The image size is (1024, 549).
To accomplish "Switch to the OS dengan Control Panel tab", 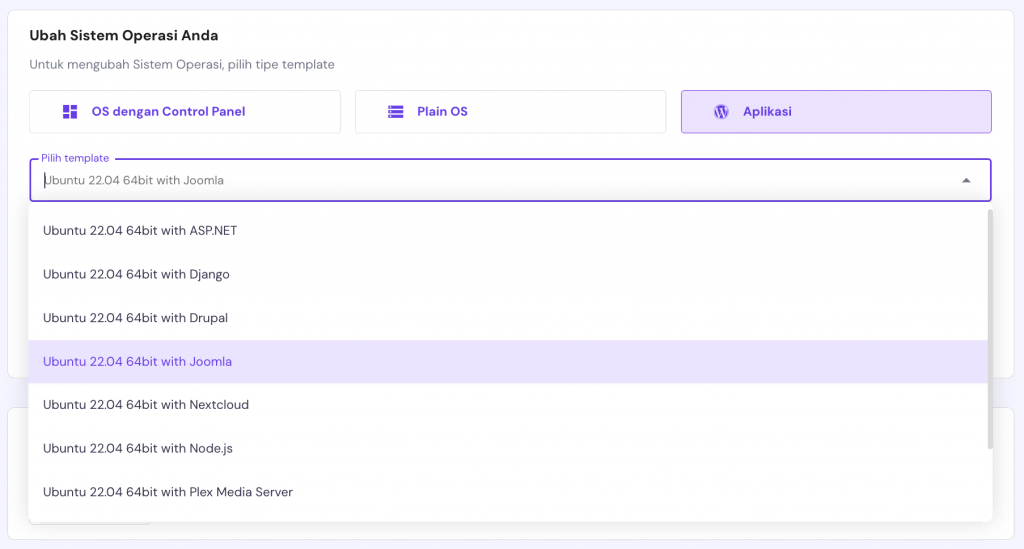I will pyautogui.click(x=185, y=112).
